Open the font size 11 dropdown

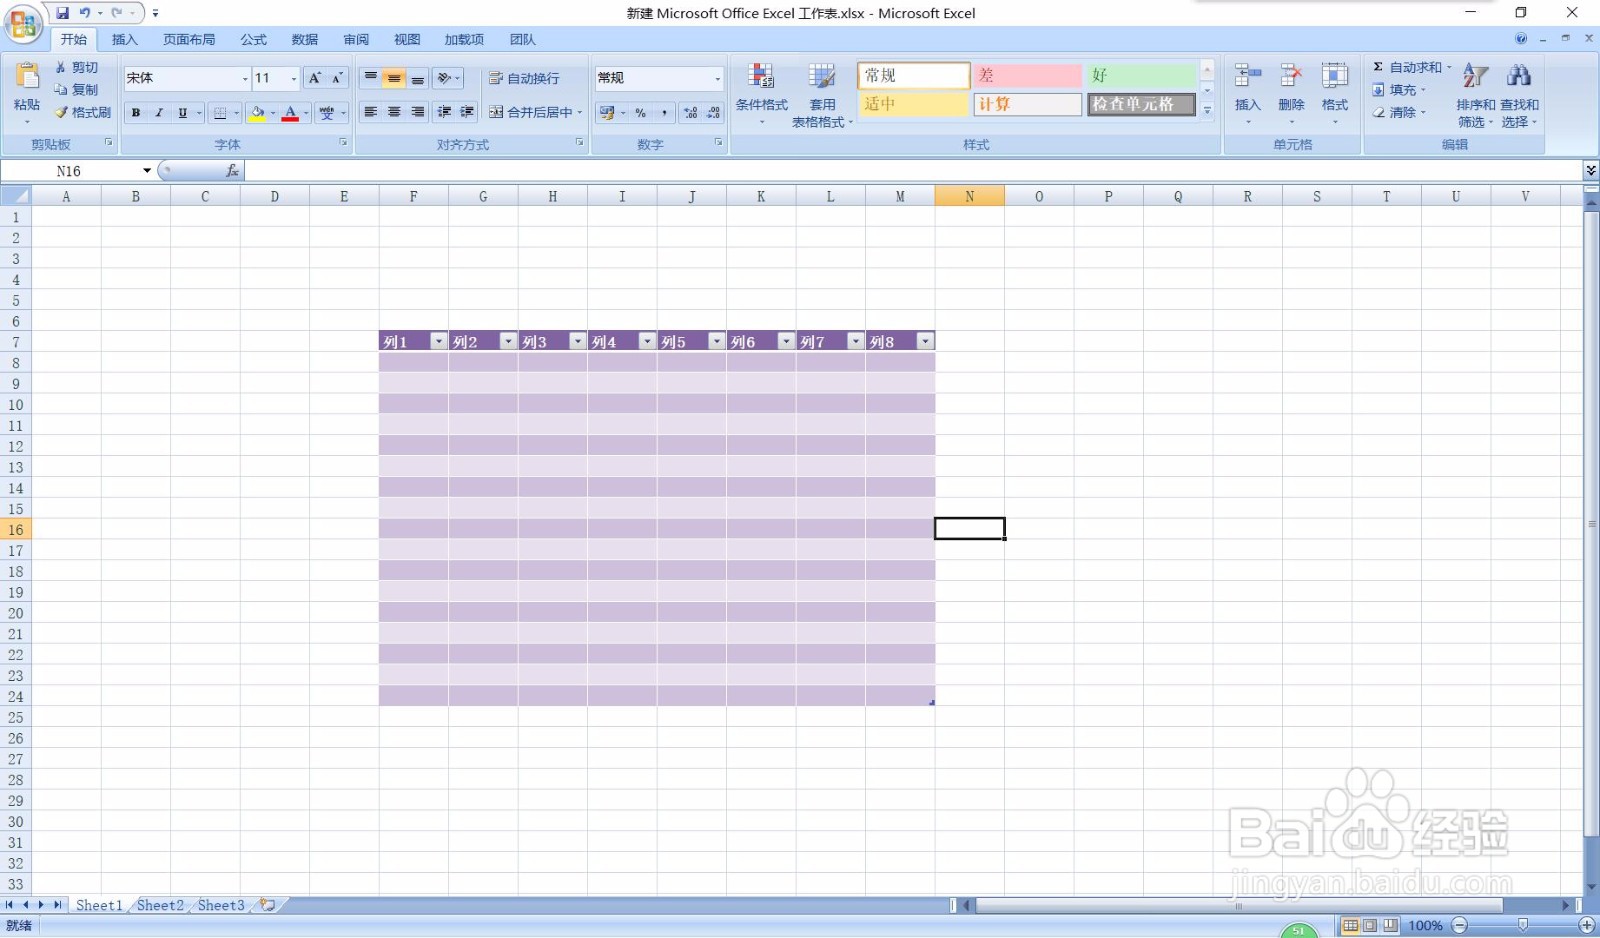point(294,78)
